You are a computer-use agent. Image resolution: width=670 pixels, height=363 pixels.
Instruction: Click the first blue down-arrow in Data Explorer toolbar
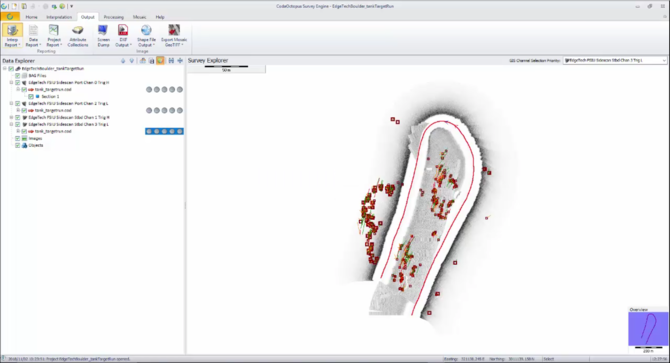[x=123, y=61]
